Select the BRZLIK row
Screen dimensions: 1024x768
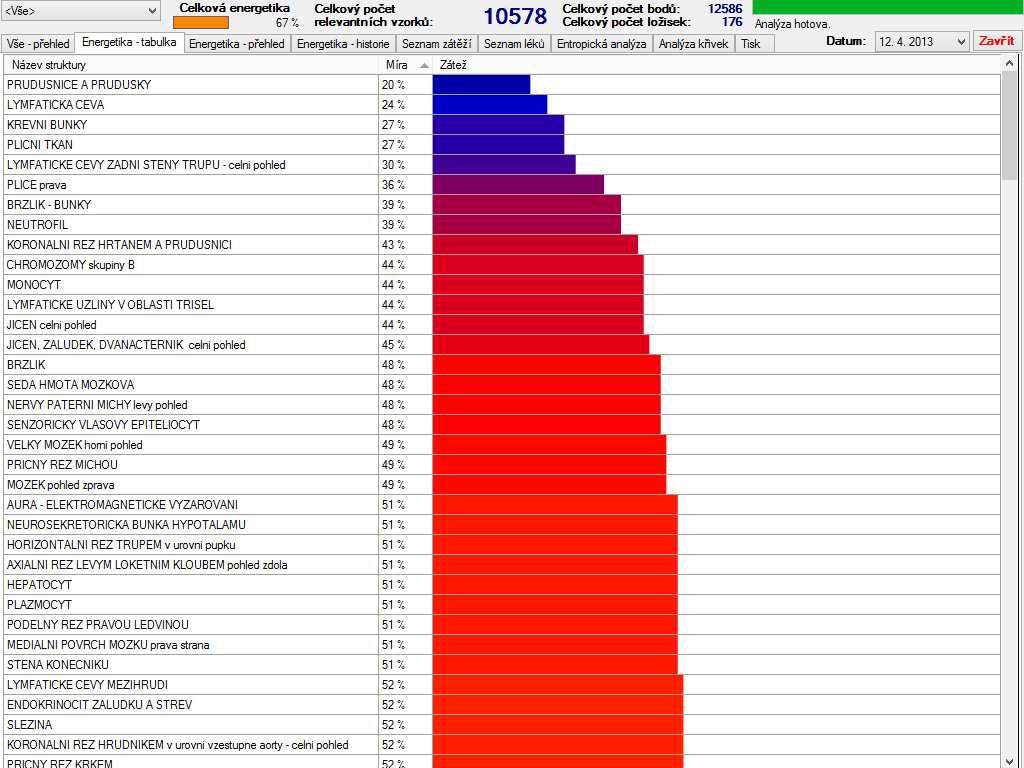coord(502,364)
